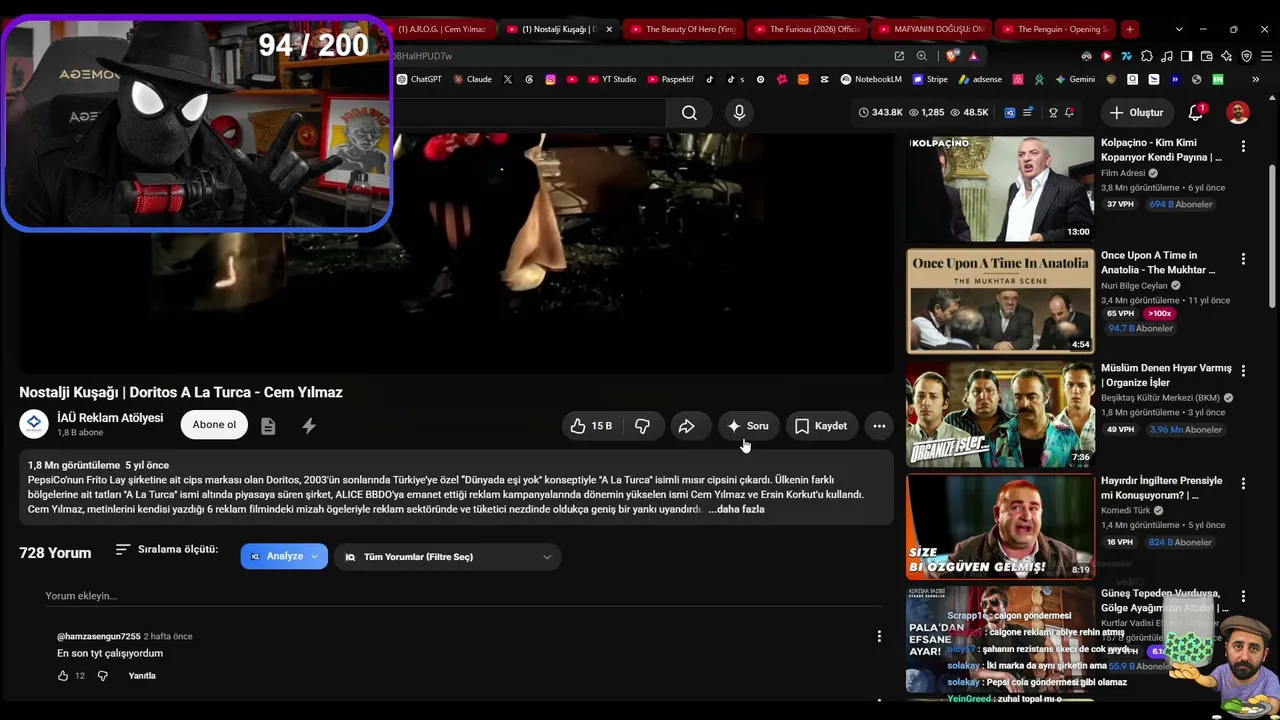Start voice search with the microphone icon
1280x720 pixels.
739,113
